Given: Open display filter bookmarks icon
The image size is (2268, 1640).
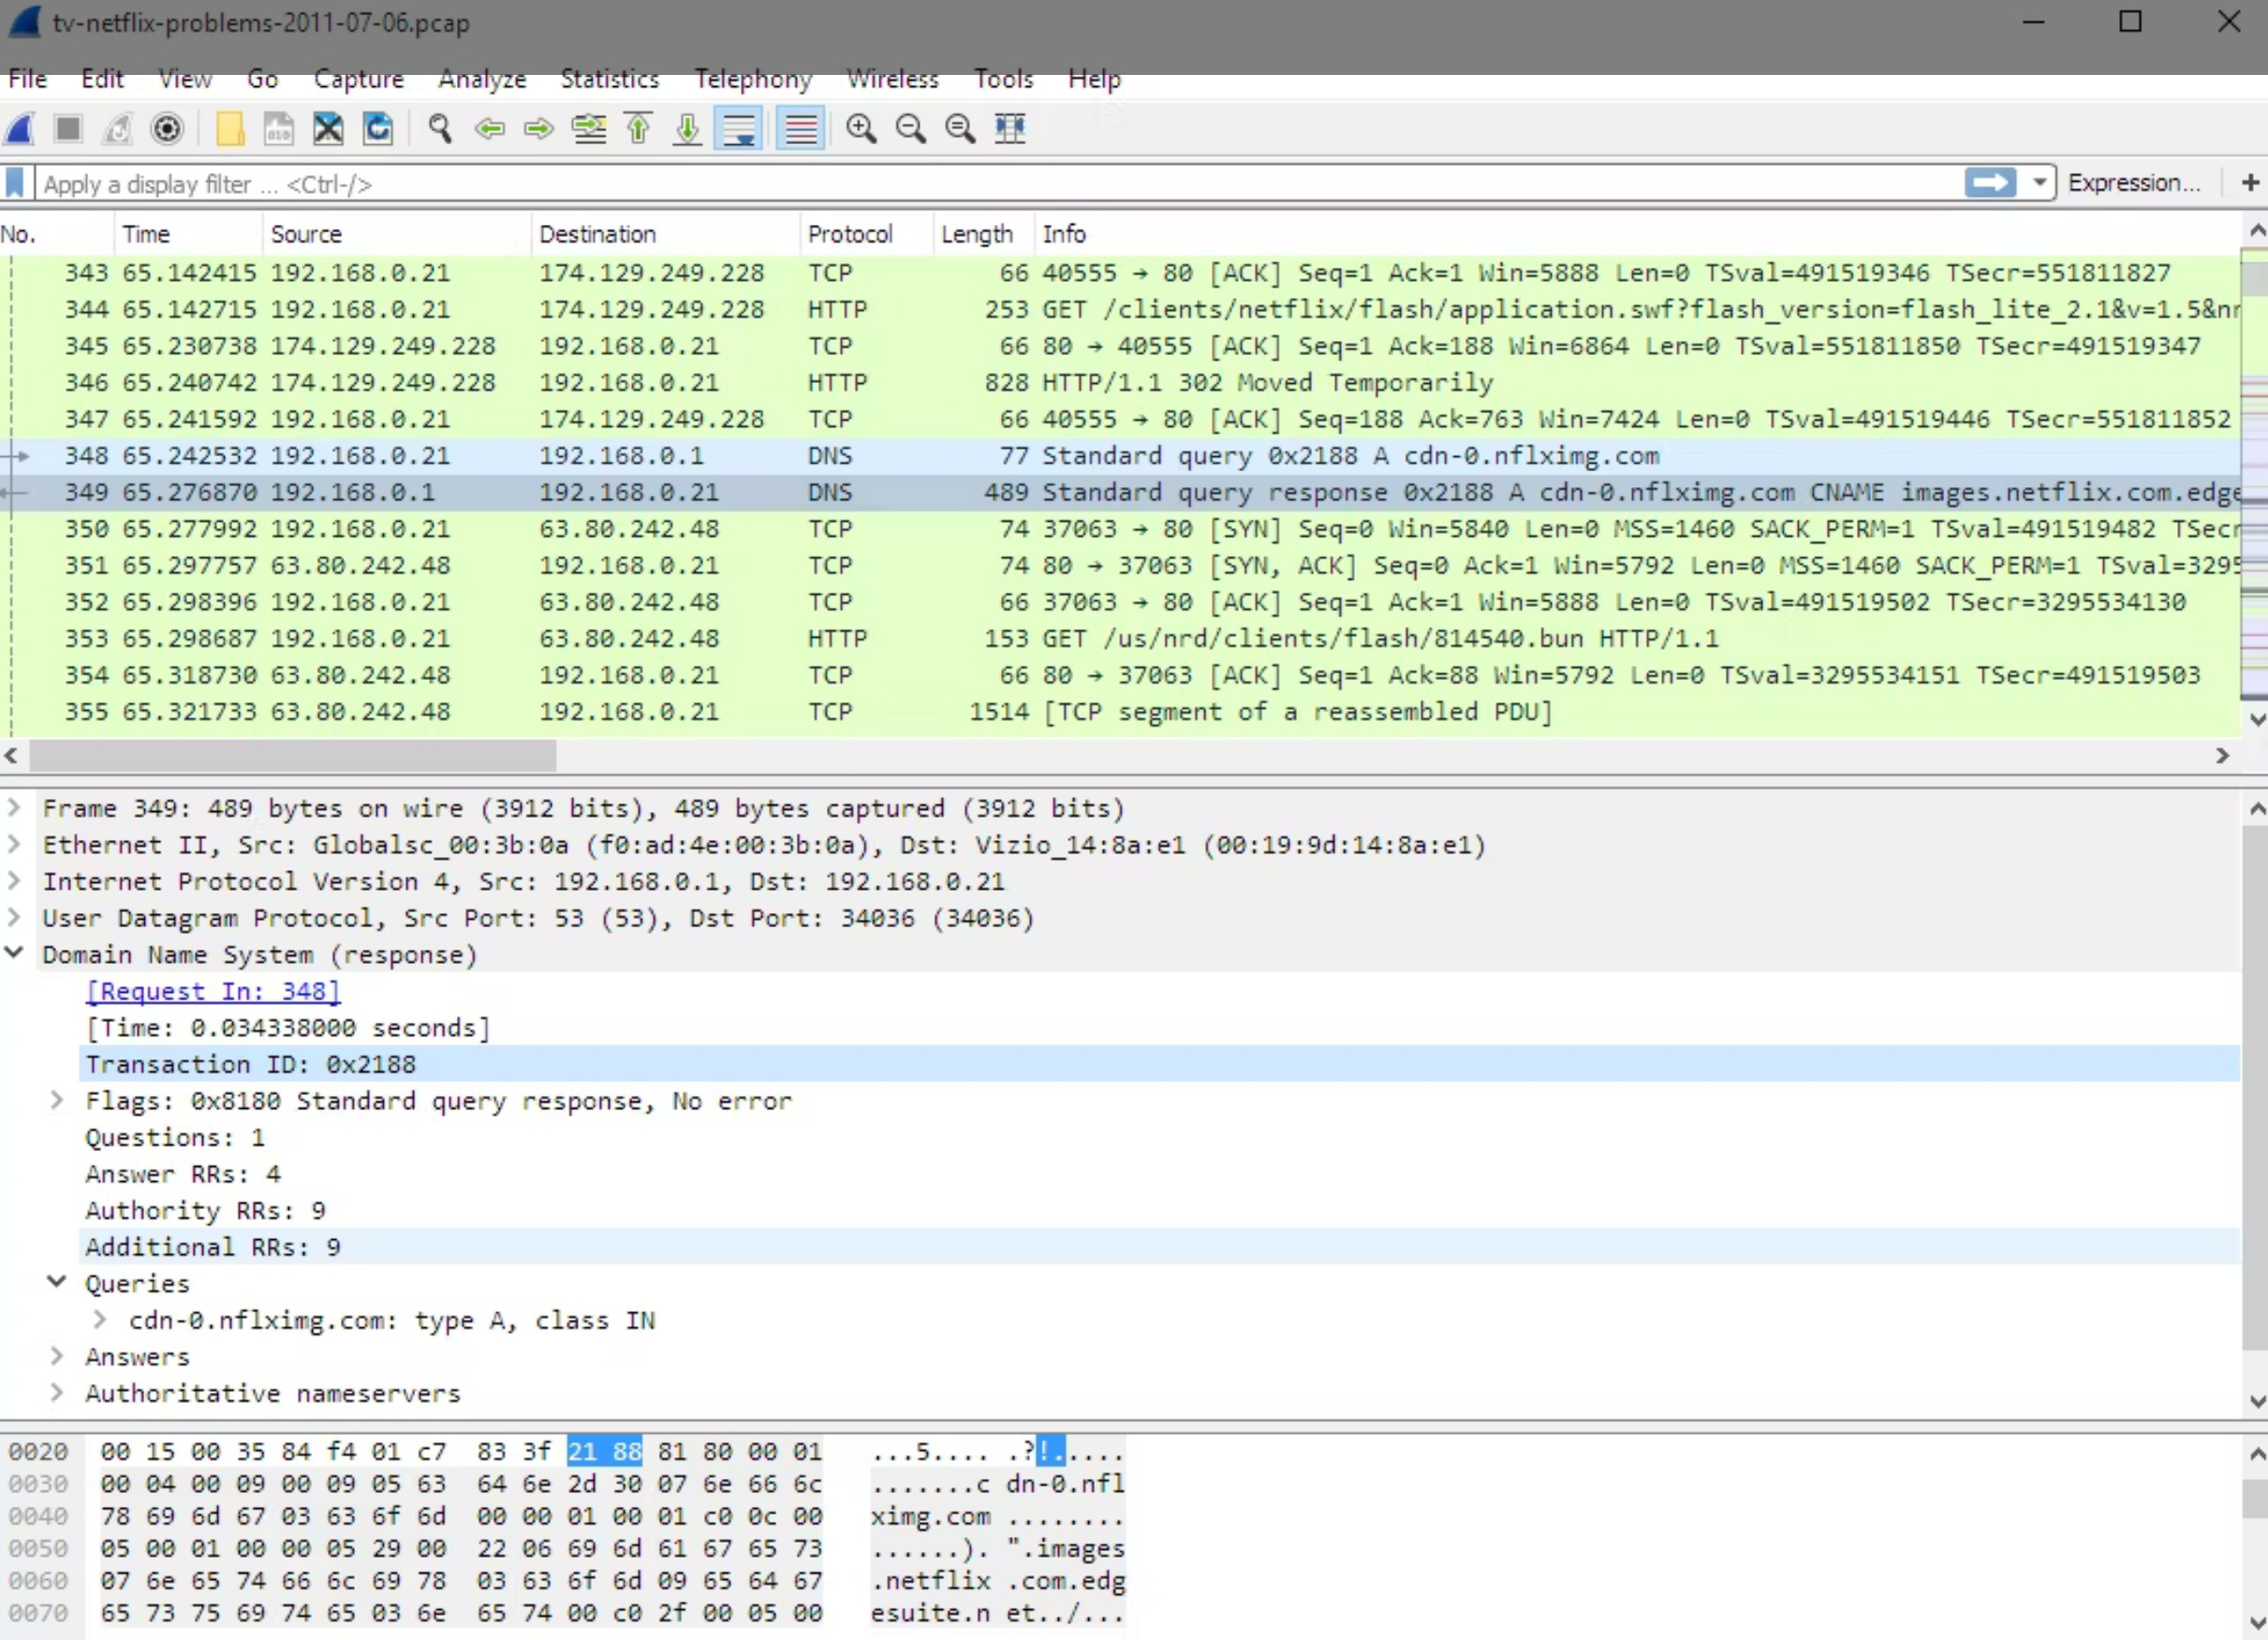Looking at the screenshot, I should [x=15, y=184].
